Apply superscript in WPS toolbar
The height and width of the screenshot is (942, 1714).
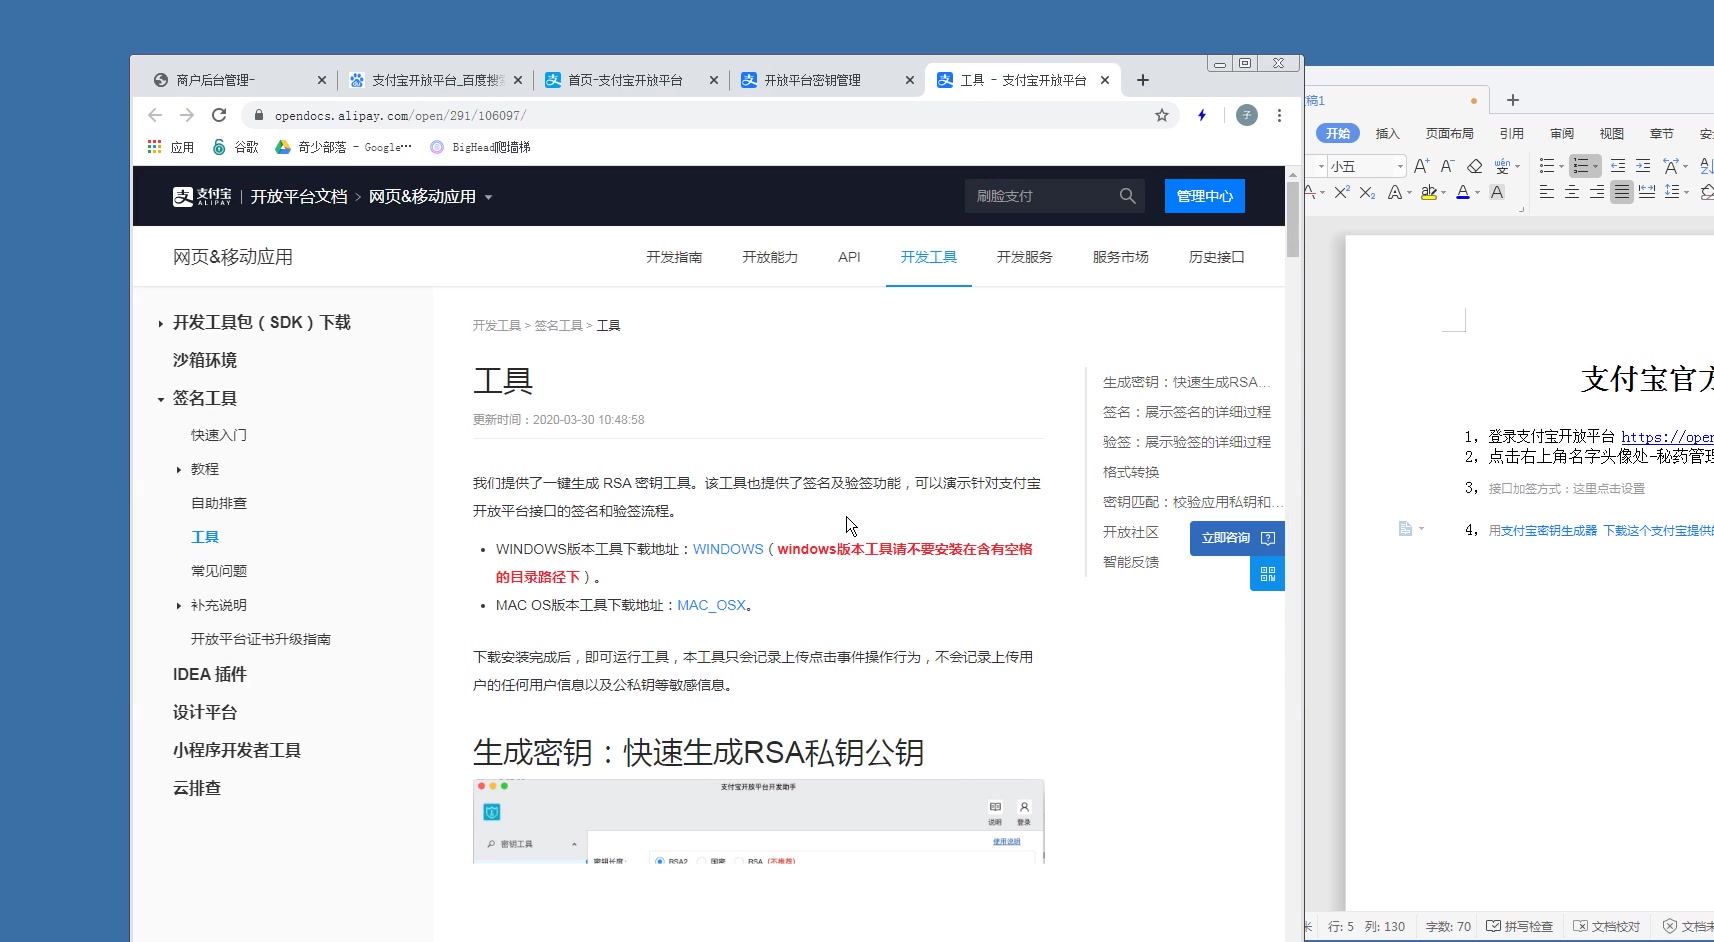(1342, 192)
